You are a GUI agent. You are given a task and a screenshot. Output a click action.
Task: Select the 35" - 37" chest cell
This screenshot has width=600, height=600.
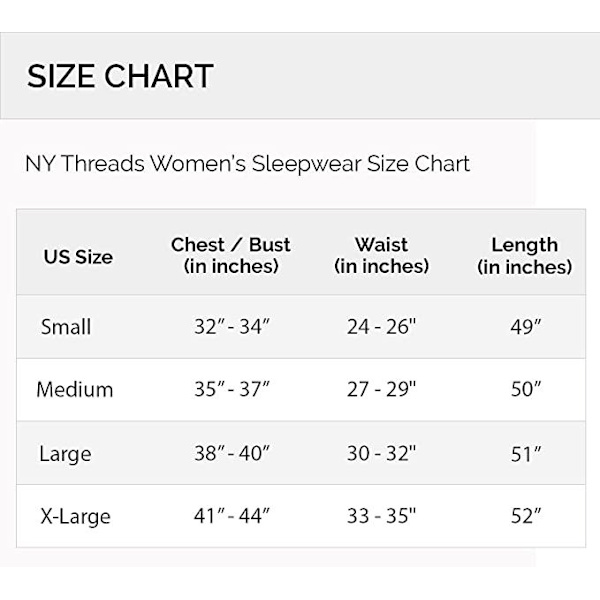232,389
